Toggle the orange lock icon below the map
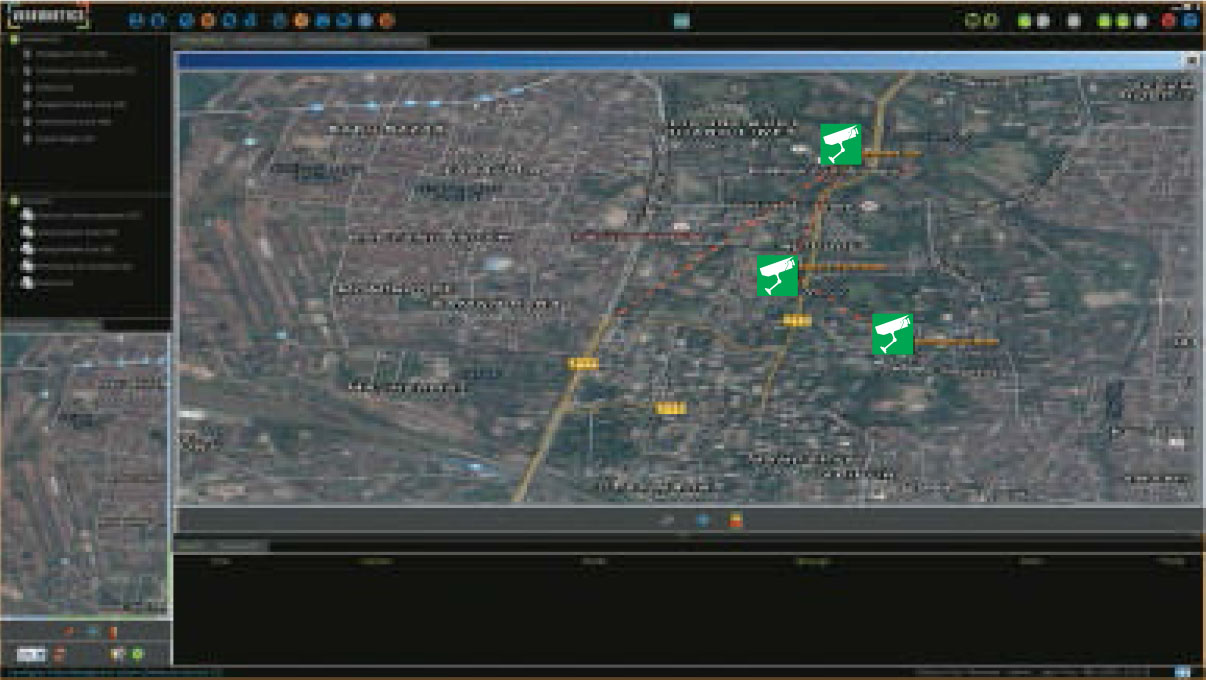The height and width of the screenshot is (680, 1206). [735, 520]
